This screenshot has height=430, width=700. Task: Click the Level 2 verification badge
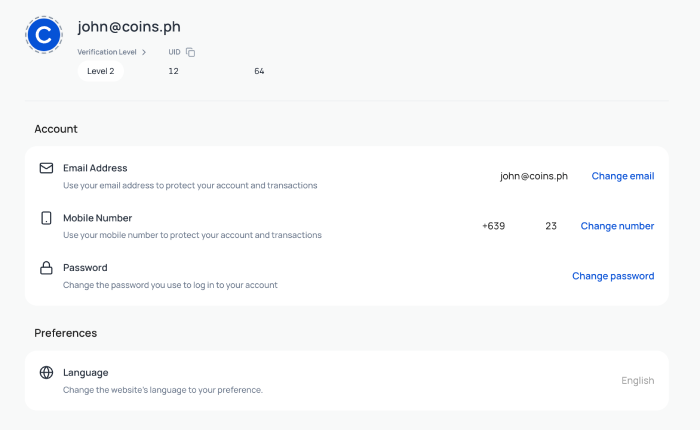[100, 71]
